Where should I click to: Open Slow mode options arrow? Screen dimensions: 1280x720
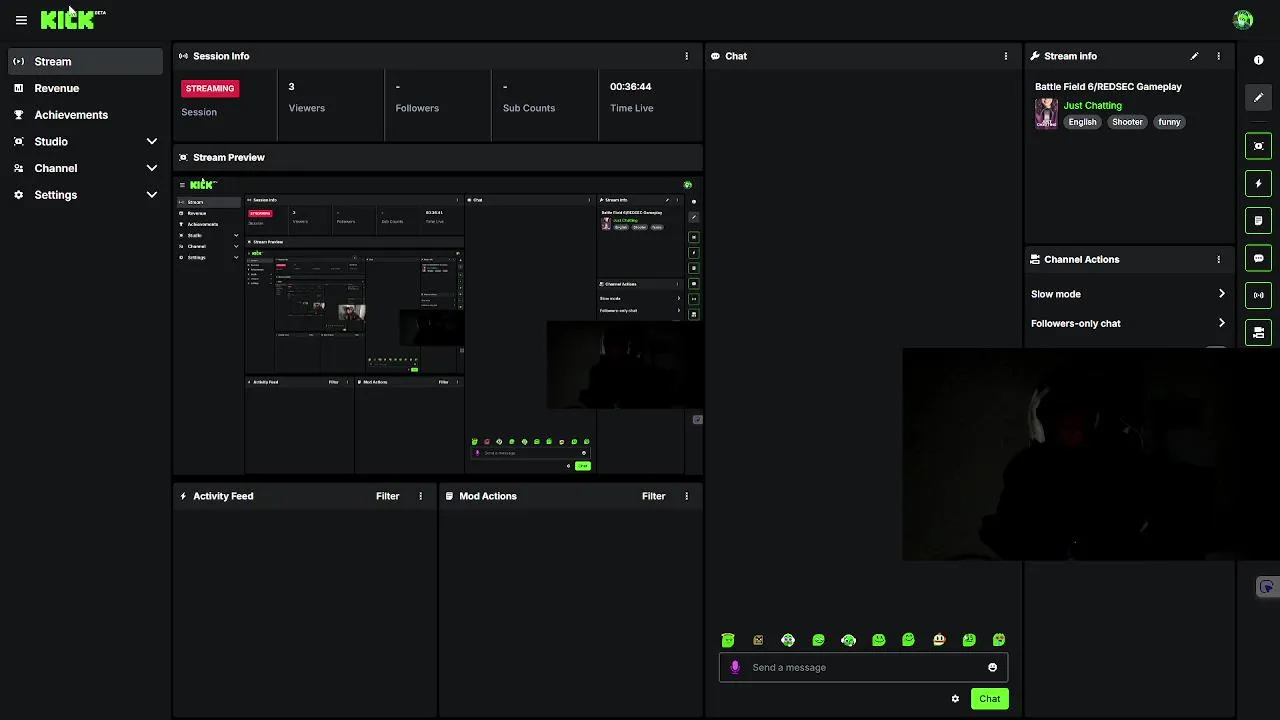click(1221, 294)
